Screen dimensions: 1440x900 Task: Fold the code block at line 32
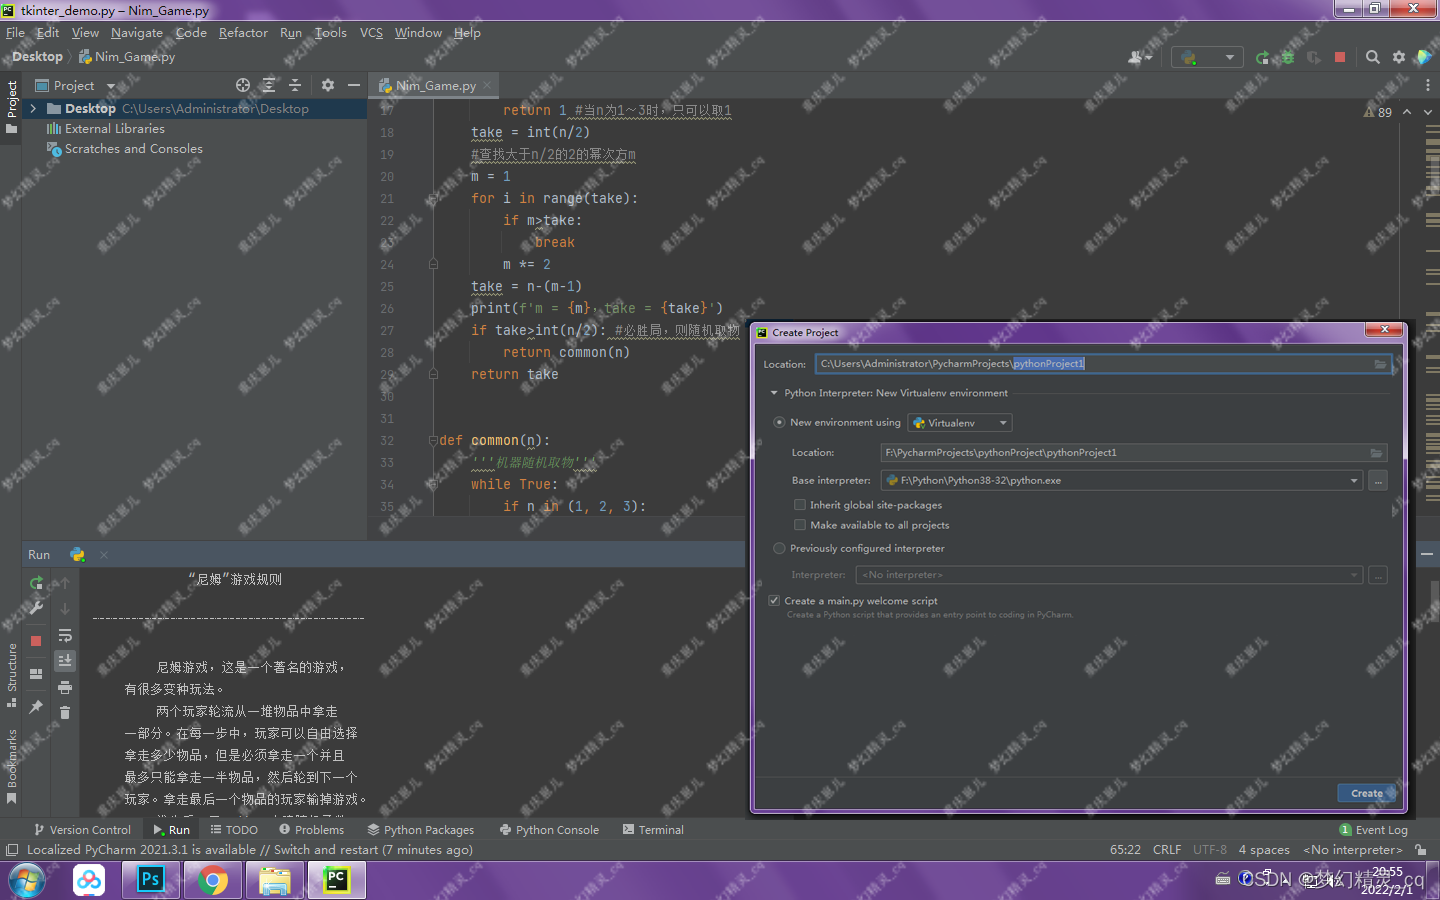(x=433, y=440)
